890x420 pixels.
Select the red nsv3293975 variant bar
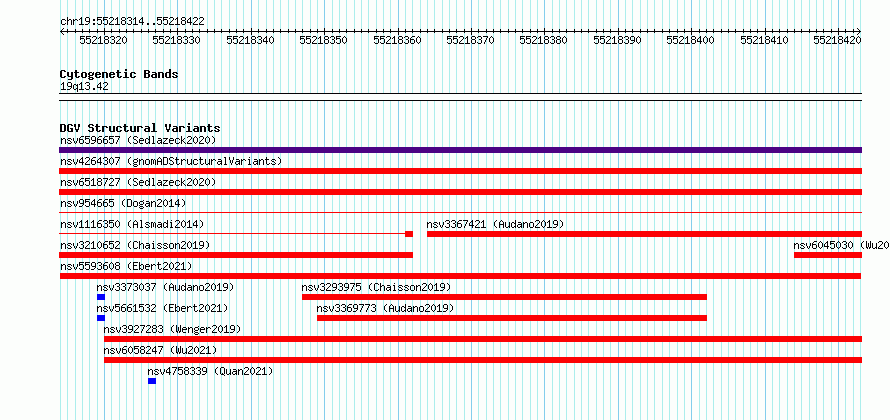505,297
